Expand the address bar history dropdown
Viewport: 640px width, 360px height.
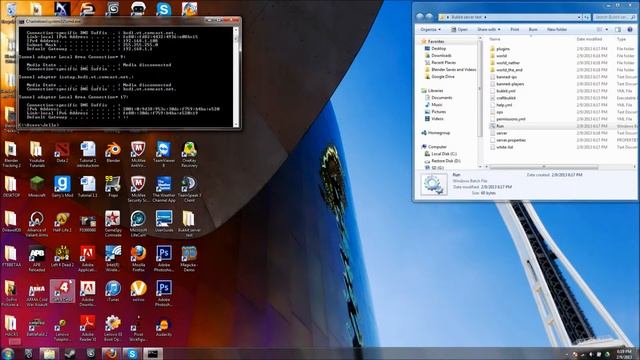tap(579, 17)
